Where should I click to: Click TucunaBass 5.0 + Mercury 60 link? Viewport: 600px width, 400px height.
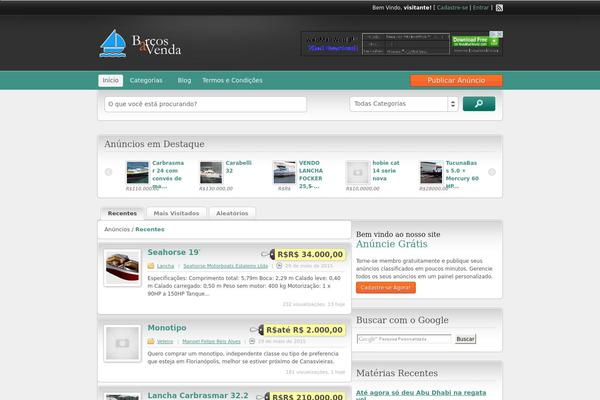click(x=462, y=175)
